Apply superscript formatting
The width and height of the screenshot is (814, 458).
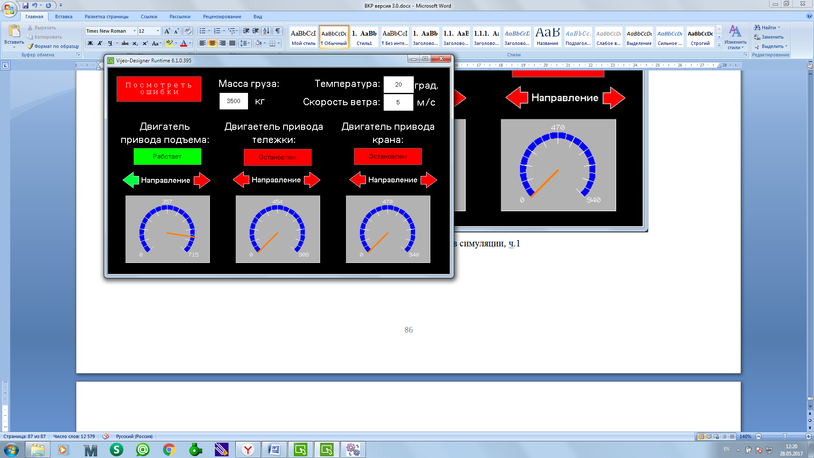click(145, 44)
